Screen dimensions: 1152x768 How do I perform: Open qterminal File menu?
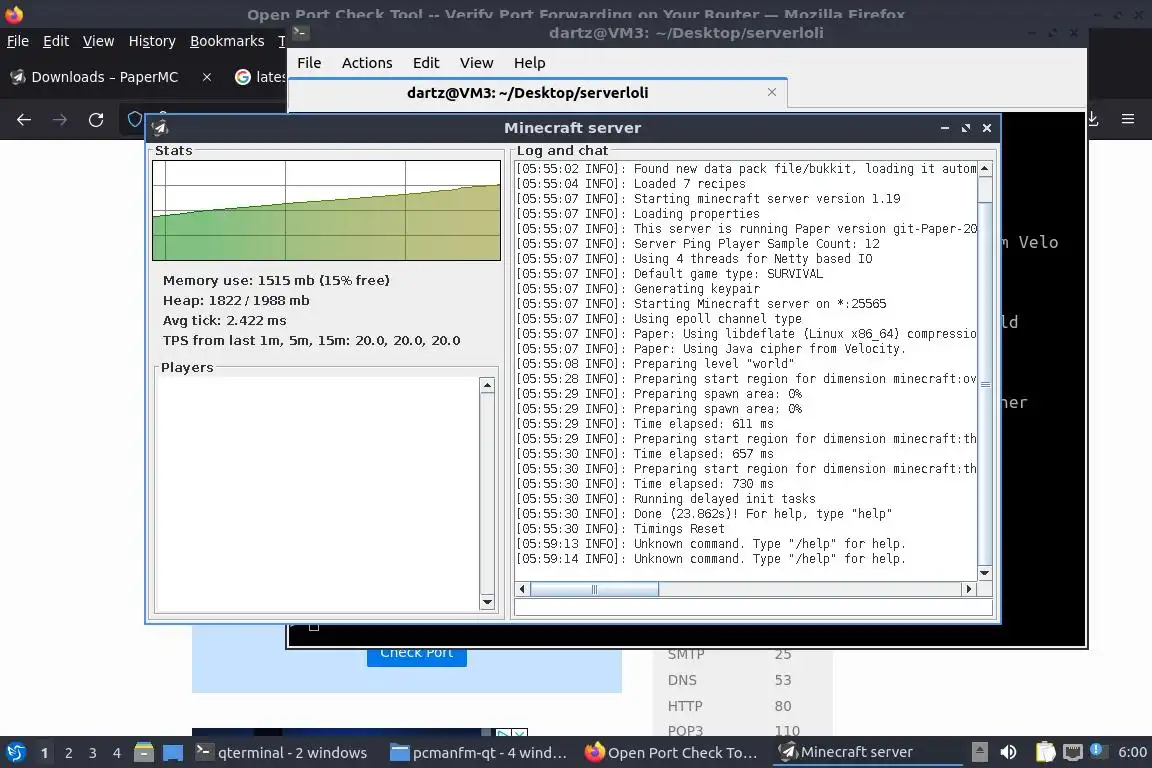(309, 63)
